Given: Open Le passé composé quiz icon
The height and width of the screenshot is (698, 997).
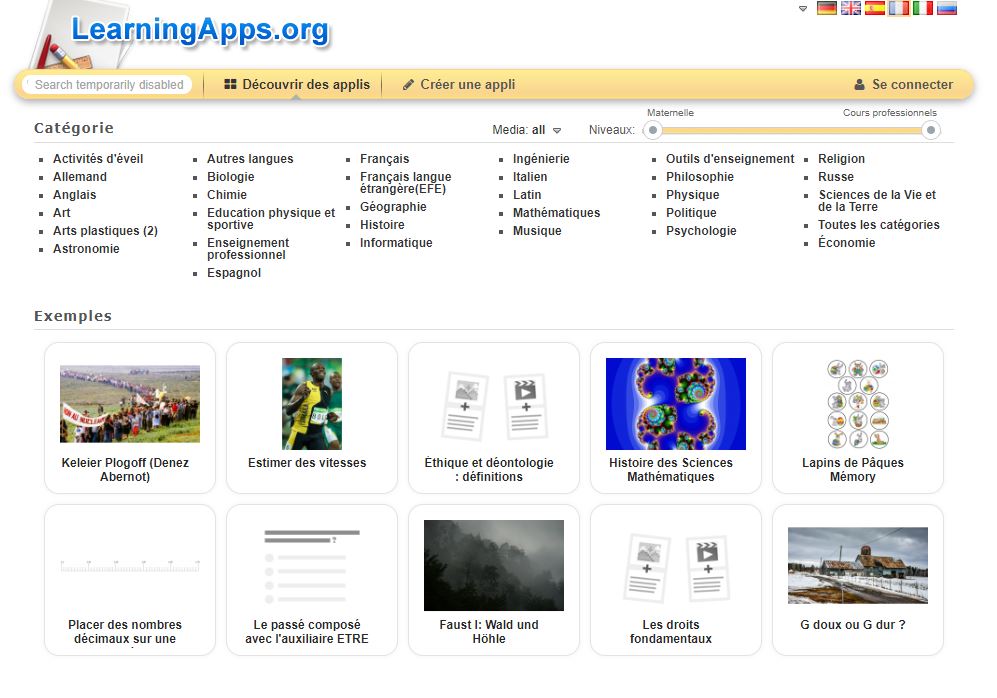Looking at the screenshot, I should [x=312, y=566].
